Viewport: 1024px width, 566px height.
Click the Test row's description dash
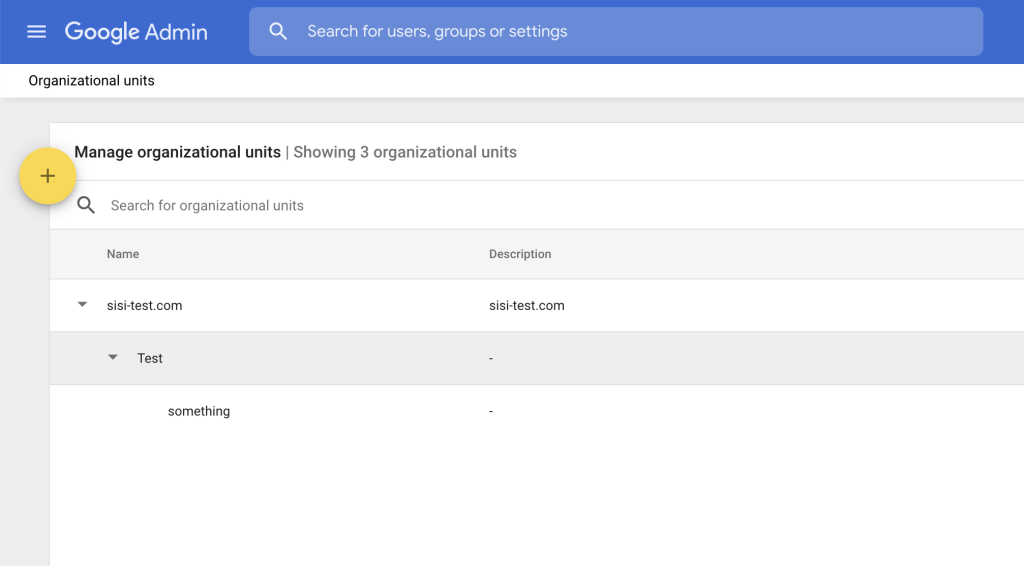point(491,358)
